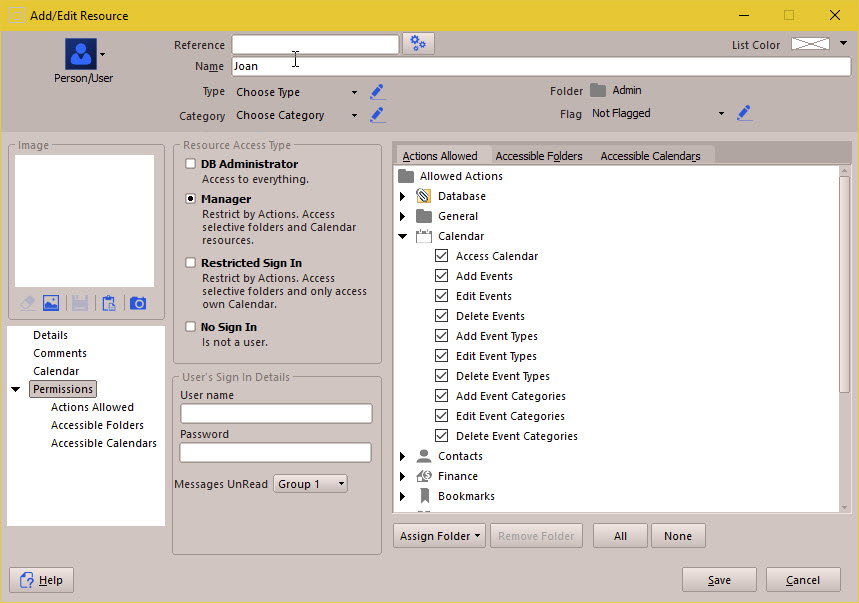The height and width of the screenshot is (603, 859).
Task: Open the Messages UnRead Group 1 dropdown
Action: 311,484
